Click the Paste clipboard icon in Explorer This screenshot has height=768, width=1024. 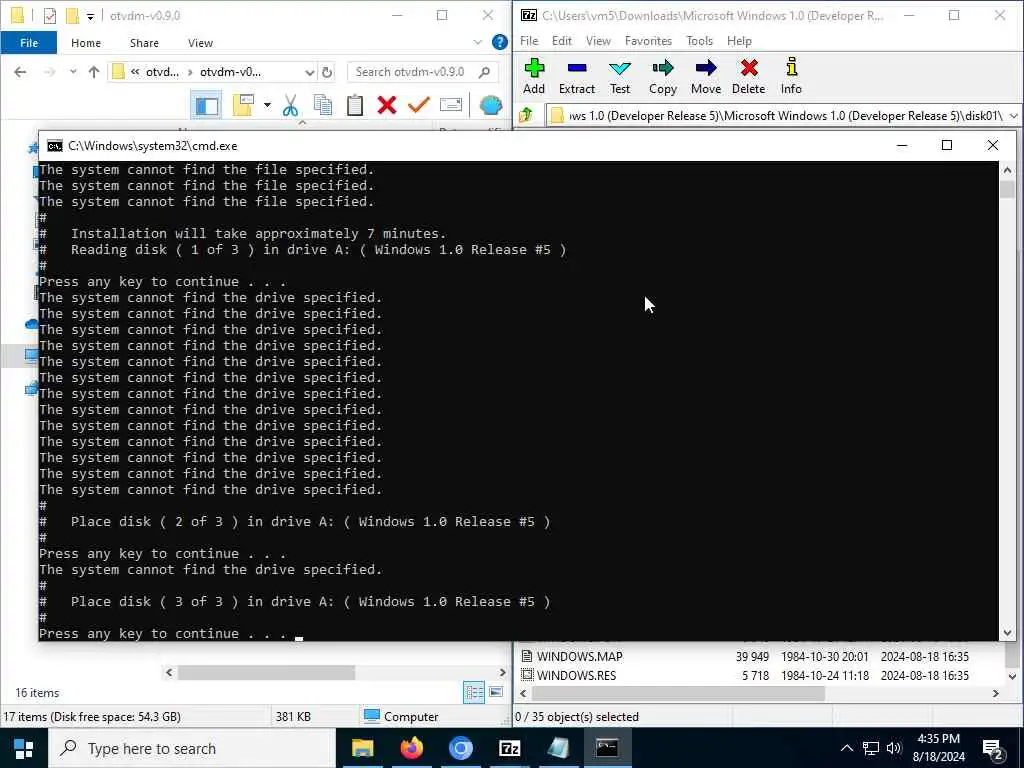coord(355,105)
